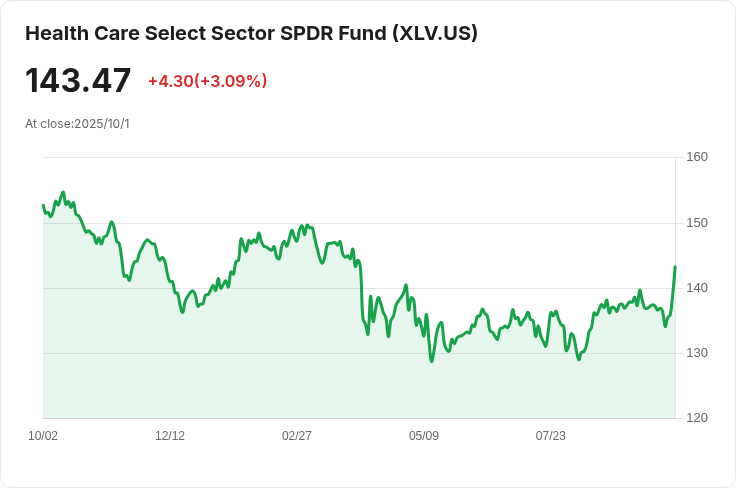This screenshot has width=736, height=488.
Task: Click the 140 y-axis label
Action: [x=697, y=288]
